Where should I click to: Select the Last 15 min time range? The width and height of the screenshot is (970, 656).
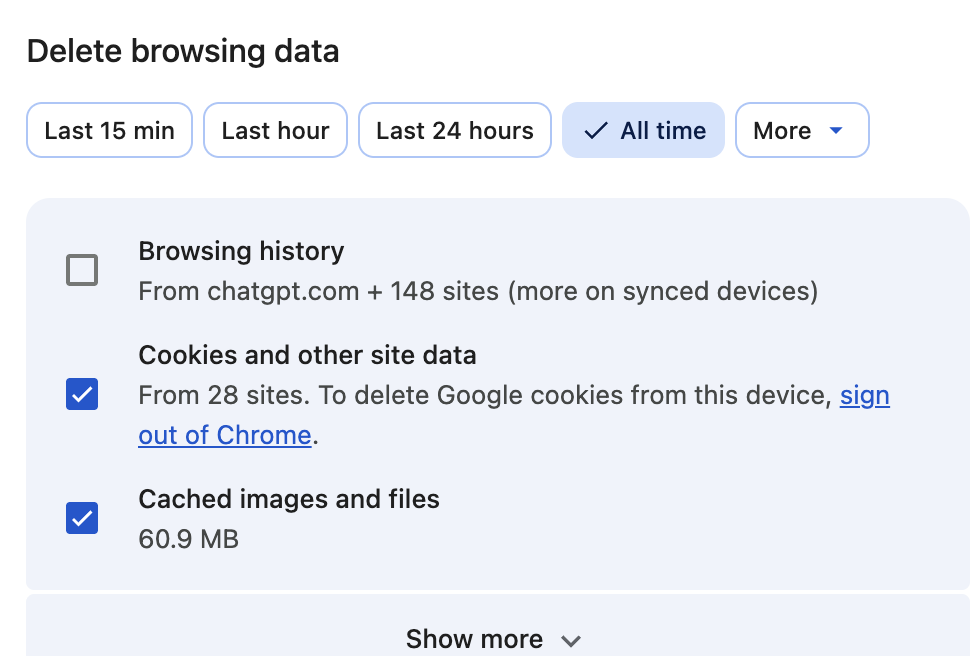(x=108, y=130)
